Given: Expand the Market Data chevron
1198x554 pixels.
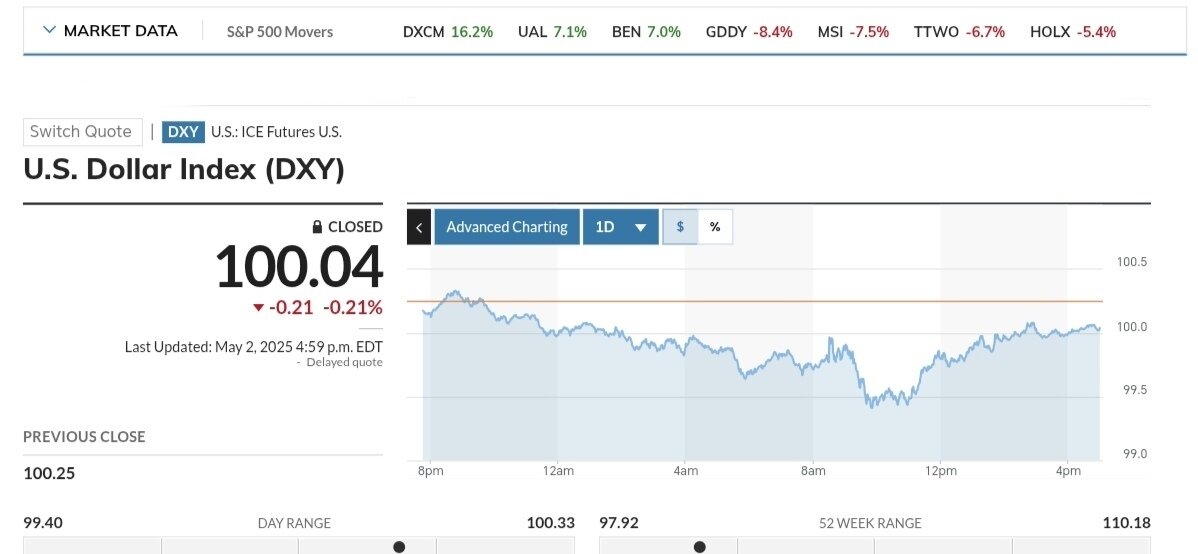Looking at the screenshot, I should click(49, 30).
